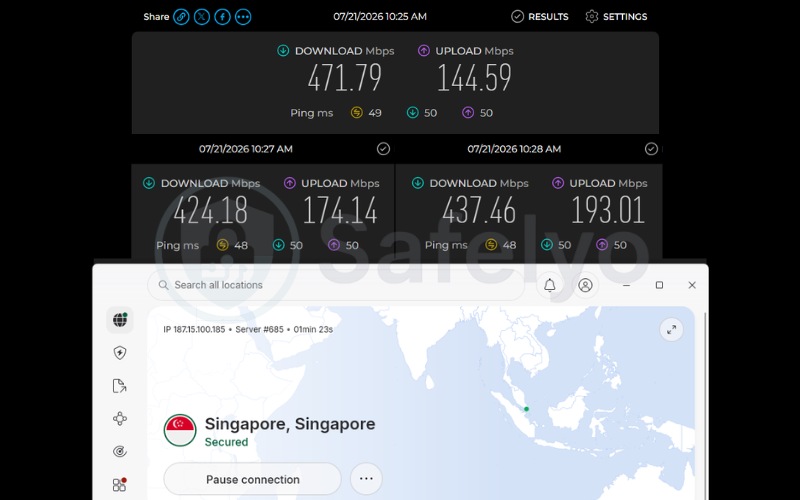Screen dimensions: 800x500
Task: Open the target-style sidebar icon
Action: coord(120,452)
